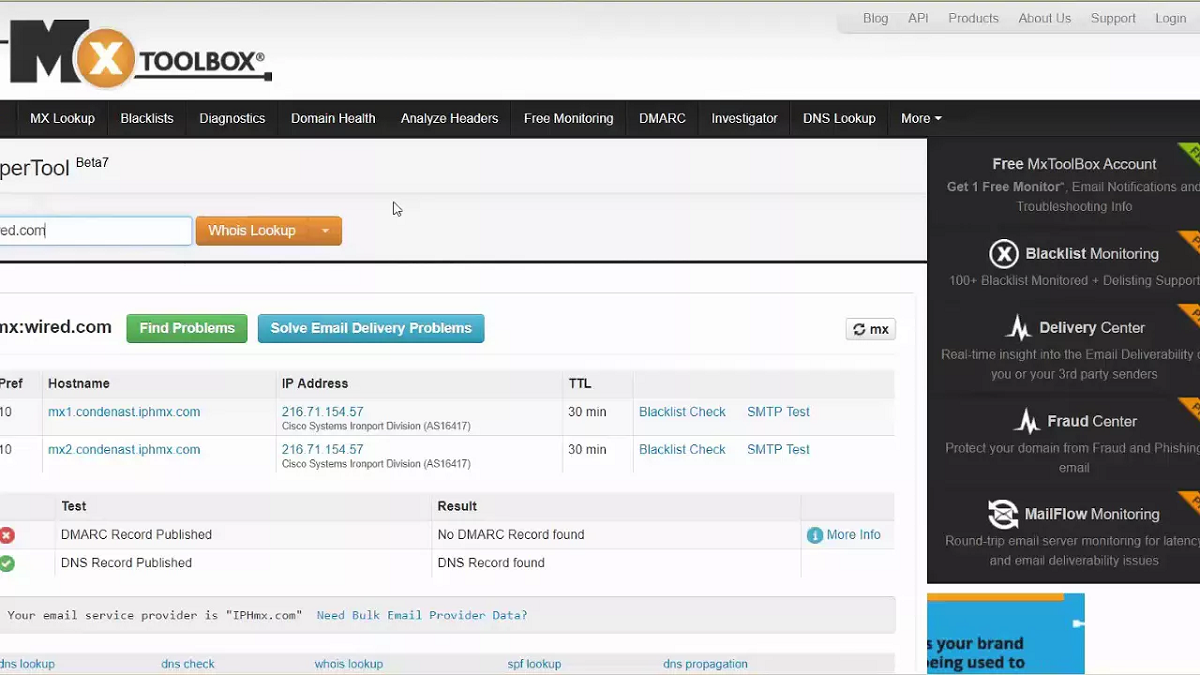This screenshot has height=675, width=1200.
Task: Run SMTP Test for mx2.condenast.iphmx.com
Action: coord(778,450)
